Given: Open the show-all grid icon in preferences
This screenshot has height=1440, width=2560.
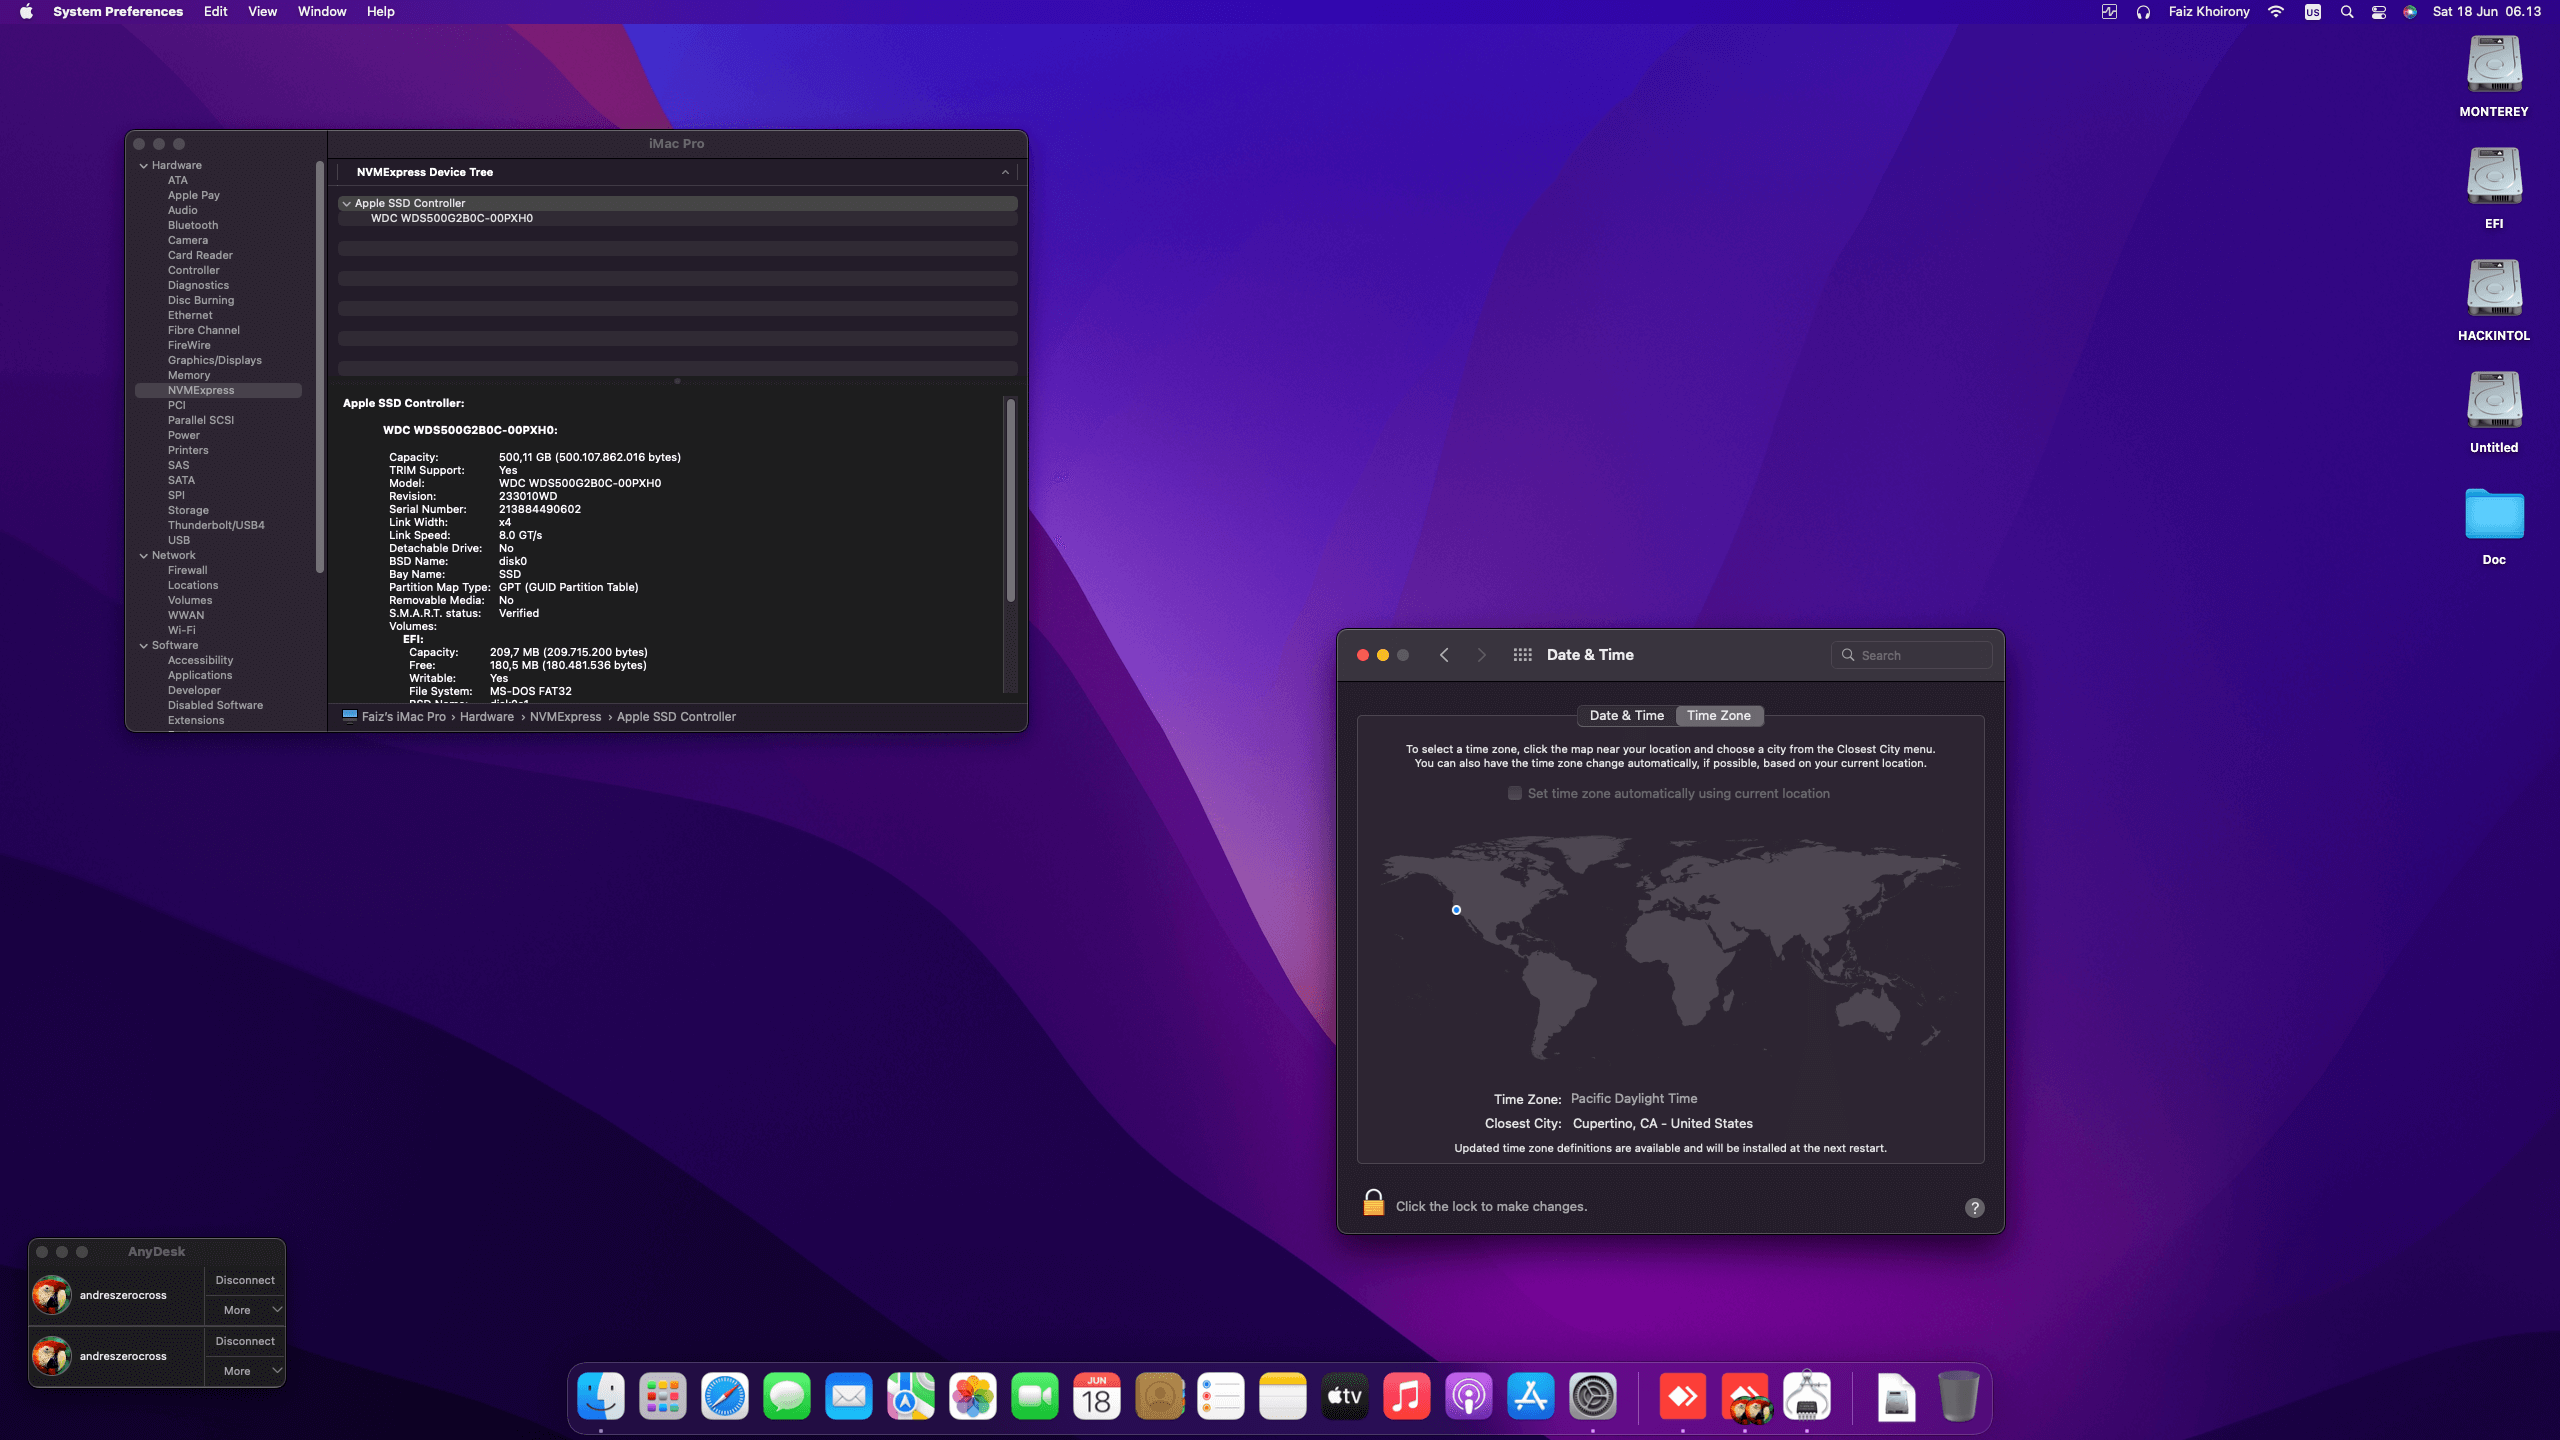Looking at the screenshot, I should click(1522, 655).
